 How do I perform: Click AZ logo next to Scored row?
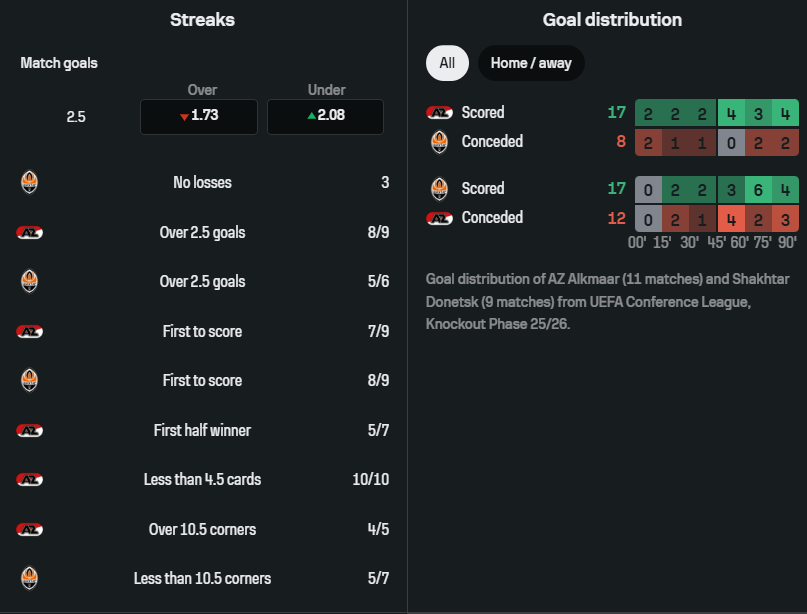(x=438, y=113)
